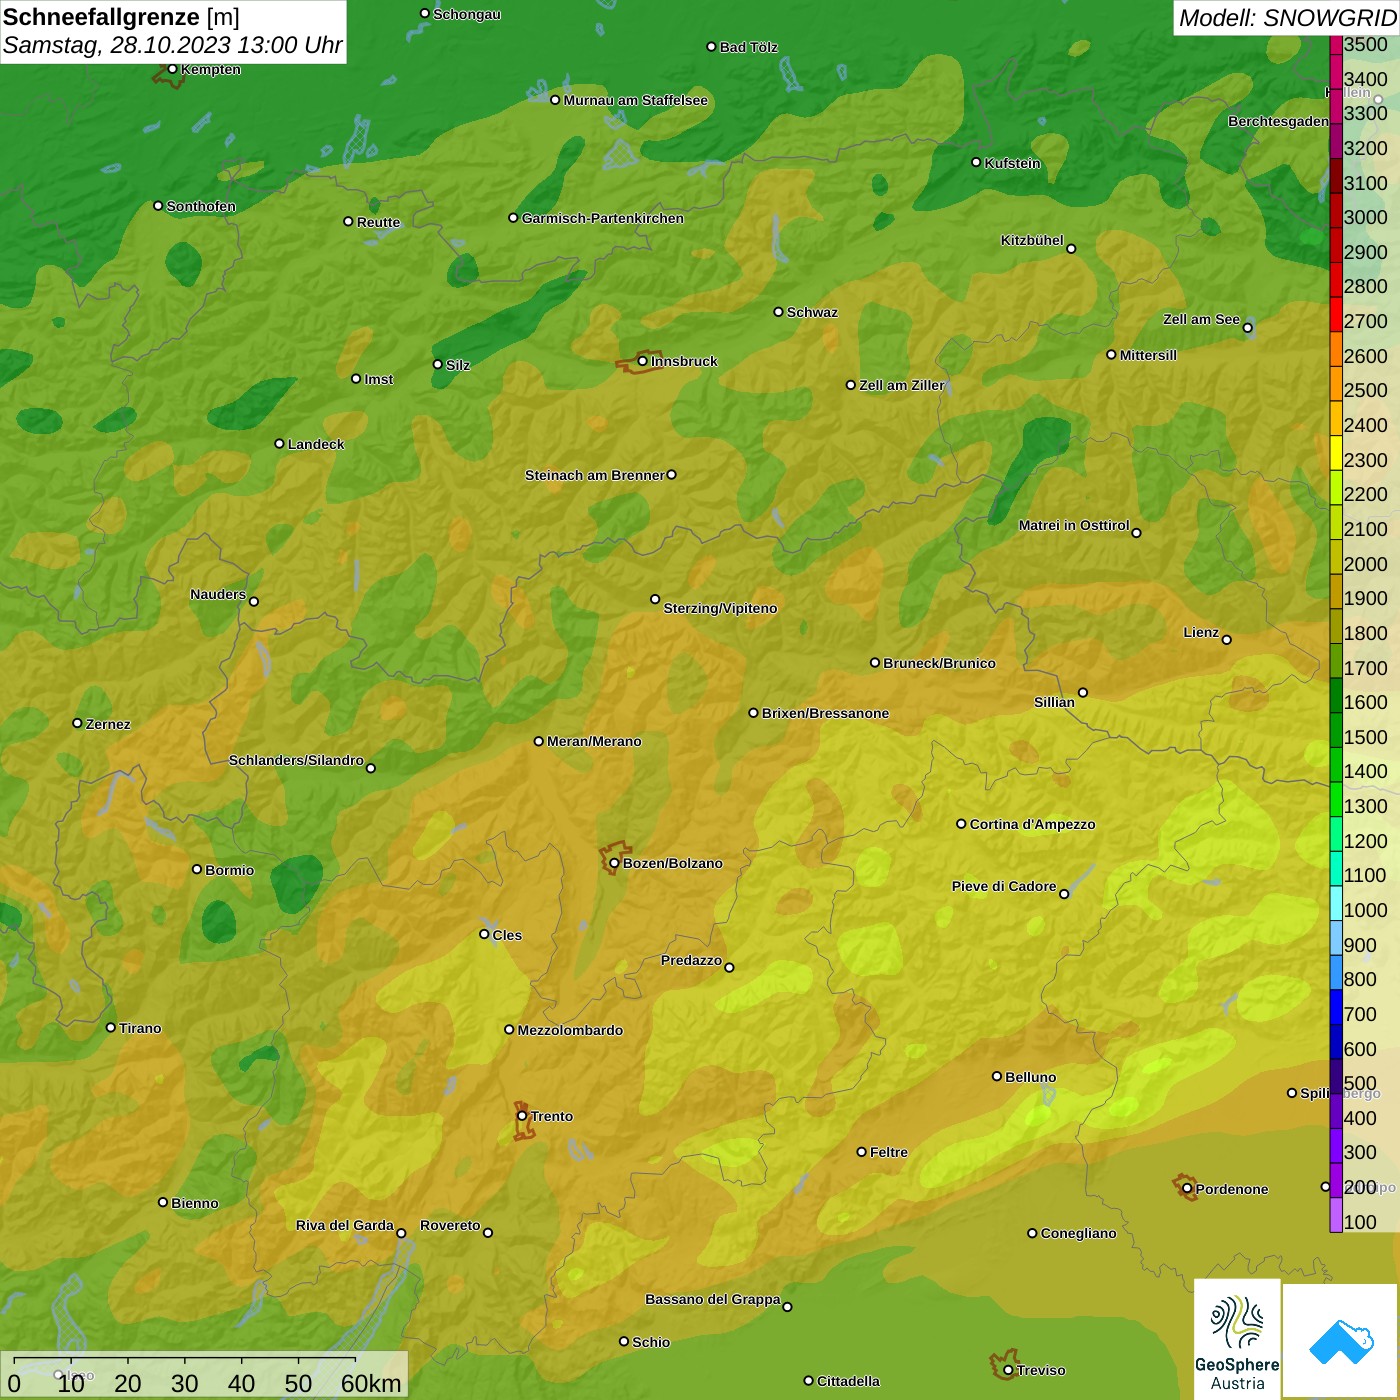This screenshot has width=1400, height=1400.
Task: Click the GeoSphere Austria logo
Action: tap(1237, 1338)
